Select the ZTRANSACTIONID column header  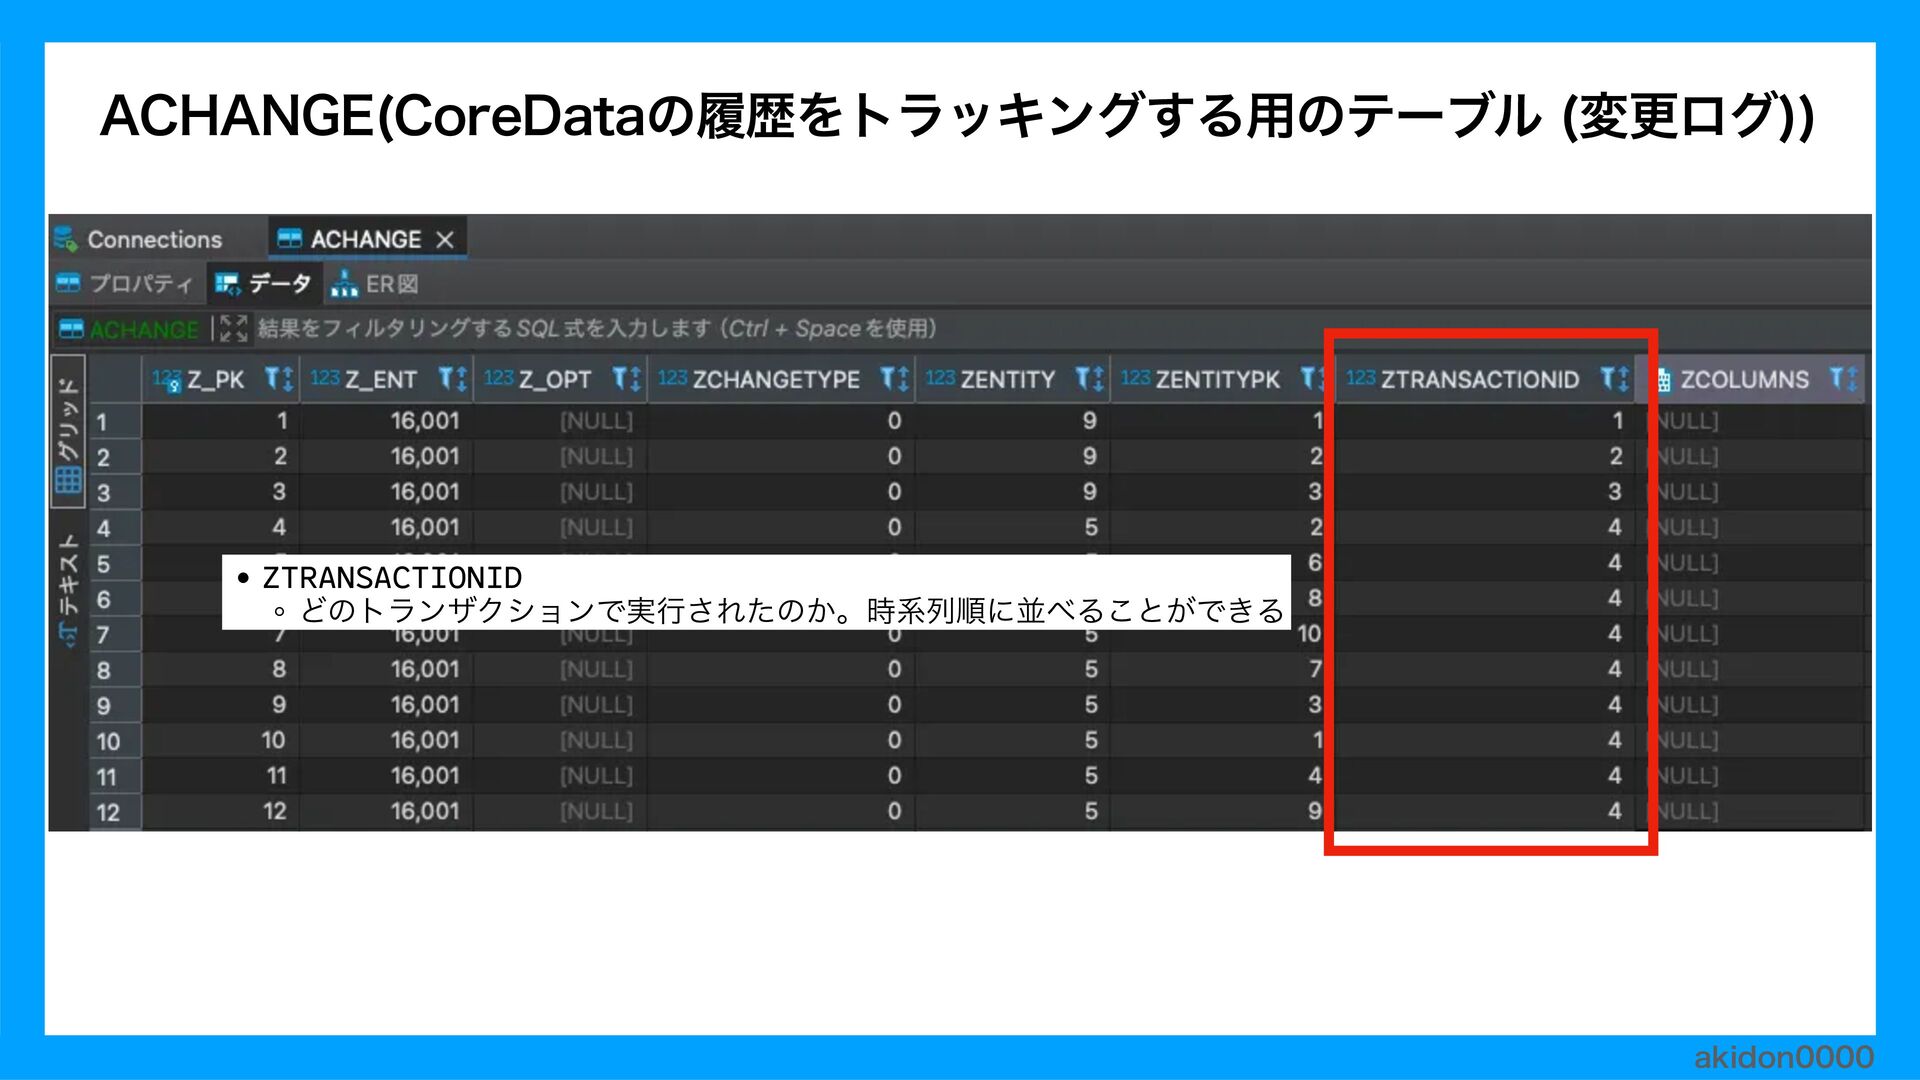pos(1479,380)
